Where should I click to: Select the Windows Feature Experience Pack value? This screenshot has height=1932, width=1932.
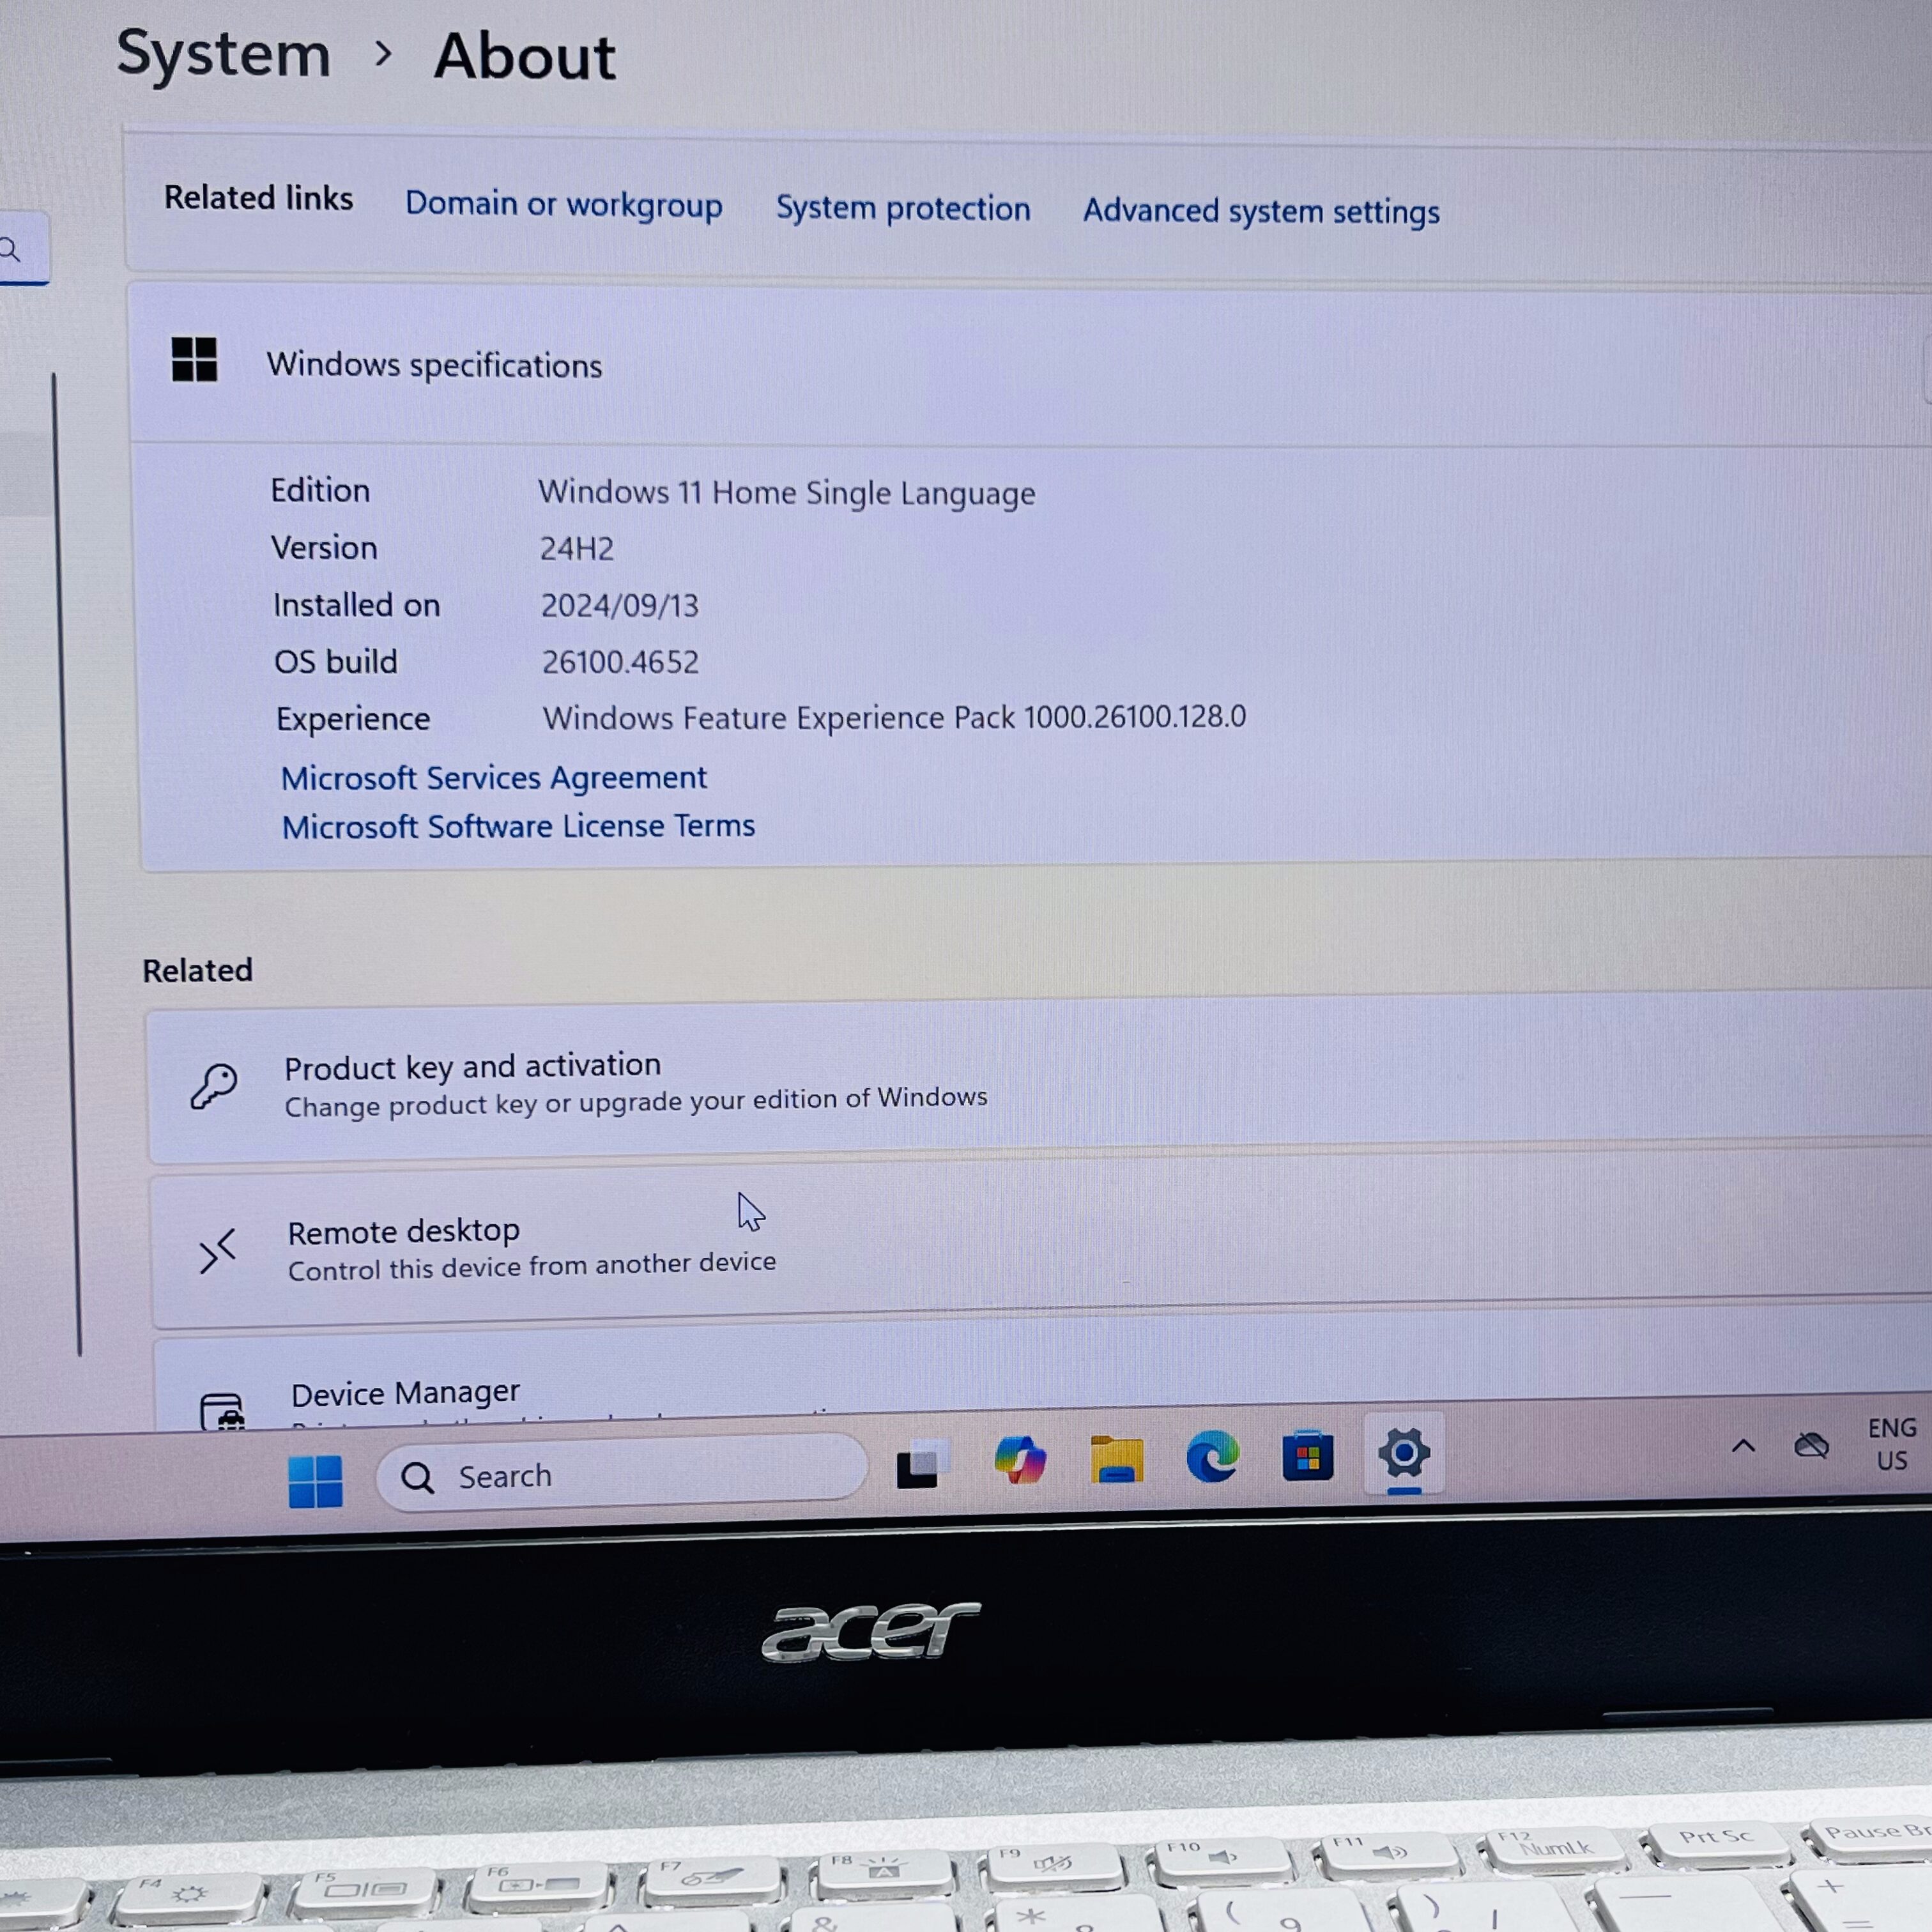(894, 717)
